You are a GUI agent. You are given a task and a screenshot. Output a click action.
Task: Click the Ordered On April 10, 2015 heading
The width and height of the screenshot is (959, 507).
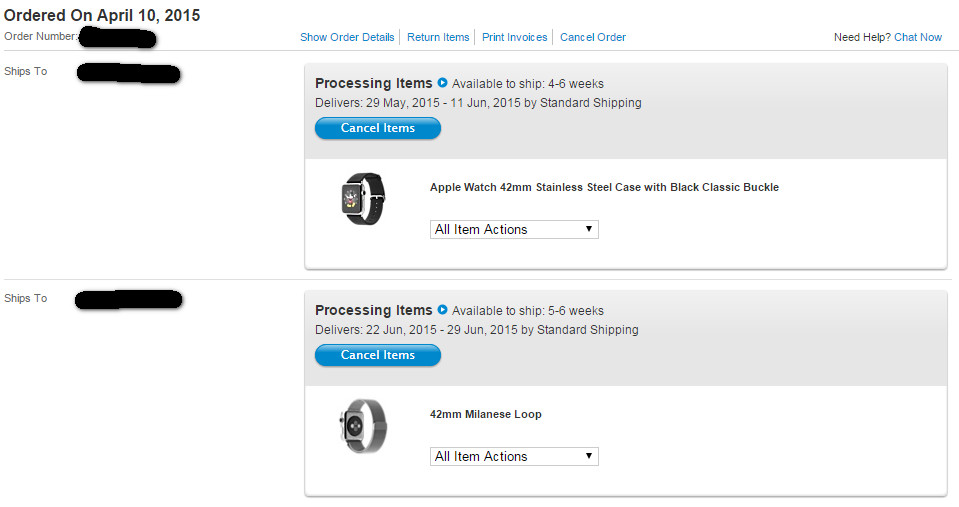click(102, 16)
